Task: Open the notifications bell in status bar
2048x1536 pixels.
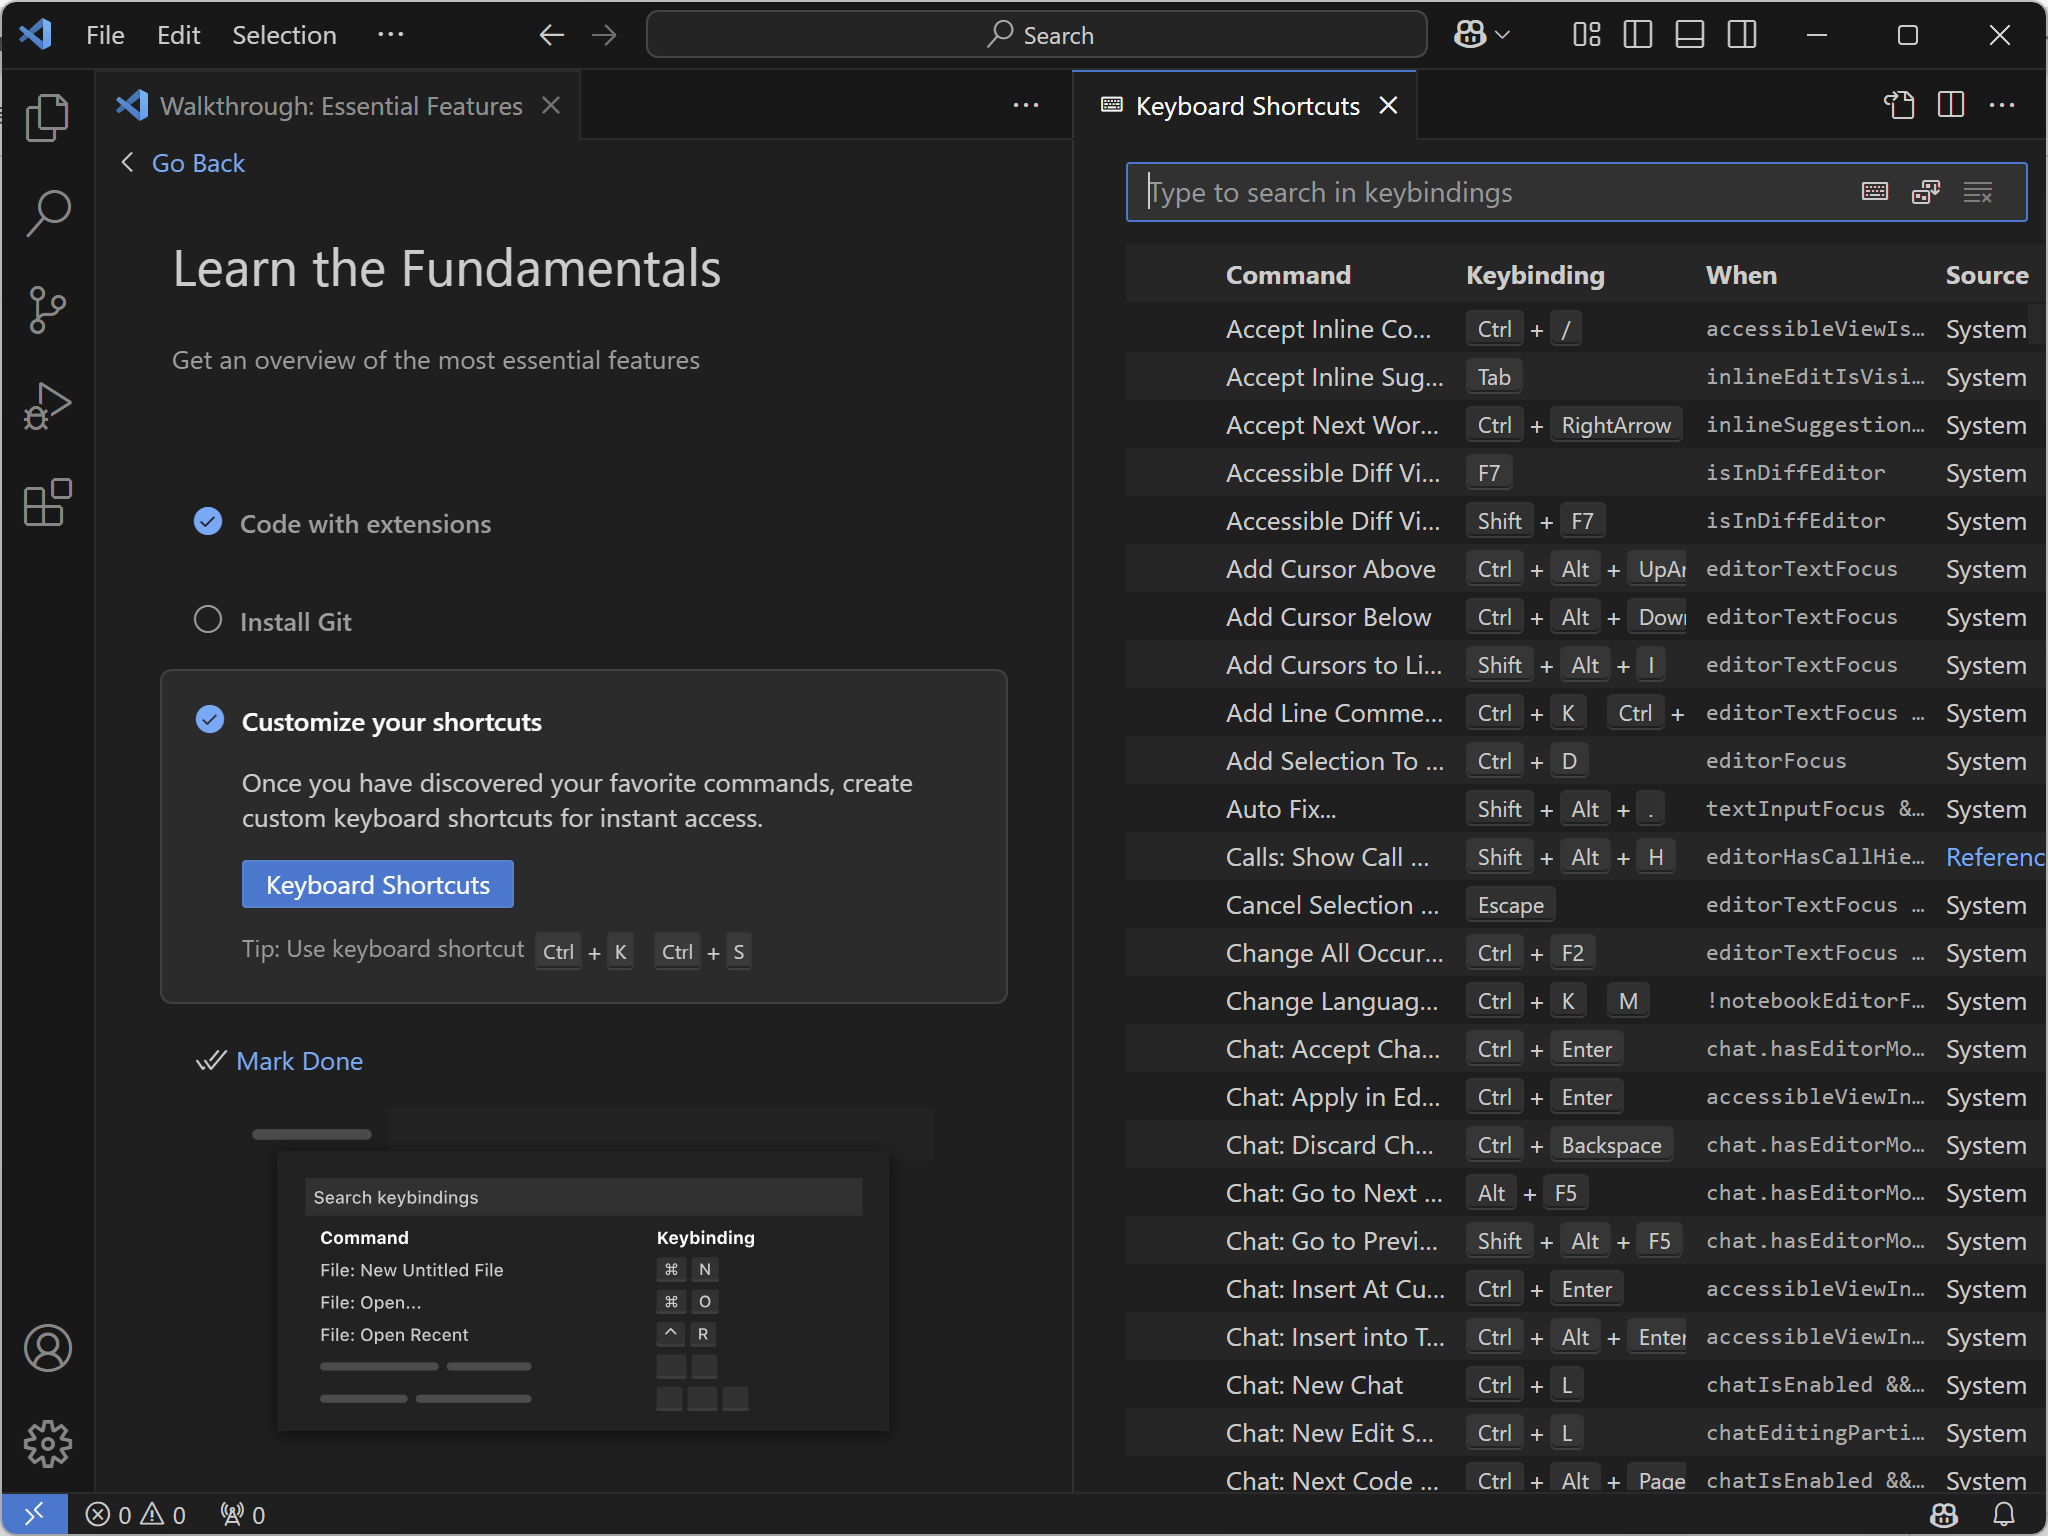Action: pyautogui.click(x=2004, y=1514)
